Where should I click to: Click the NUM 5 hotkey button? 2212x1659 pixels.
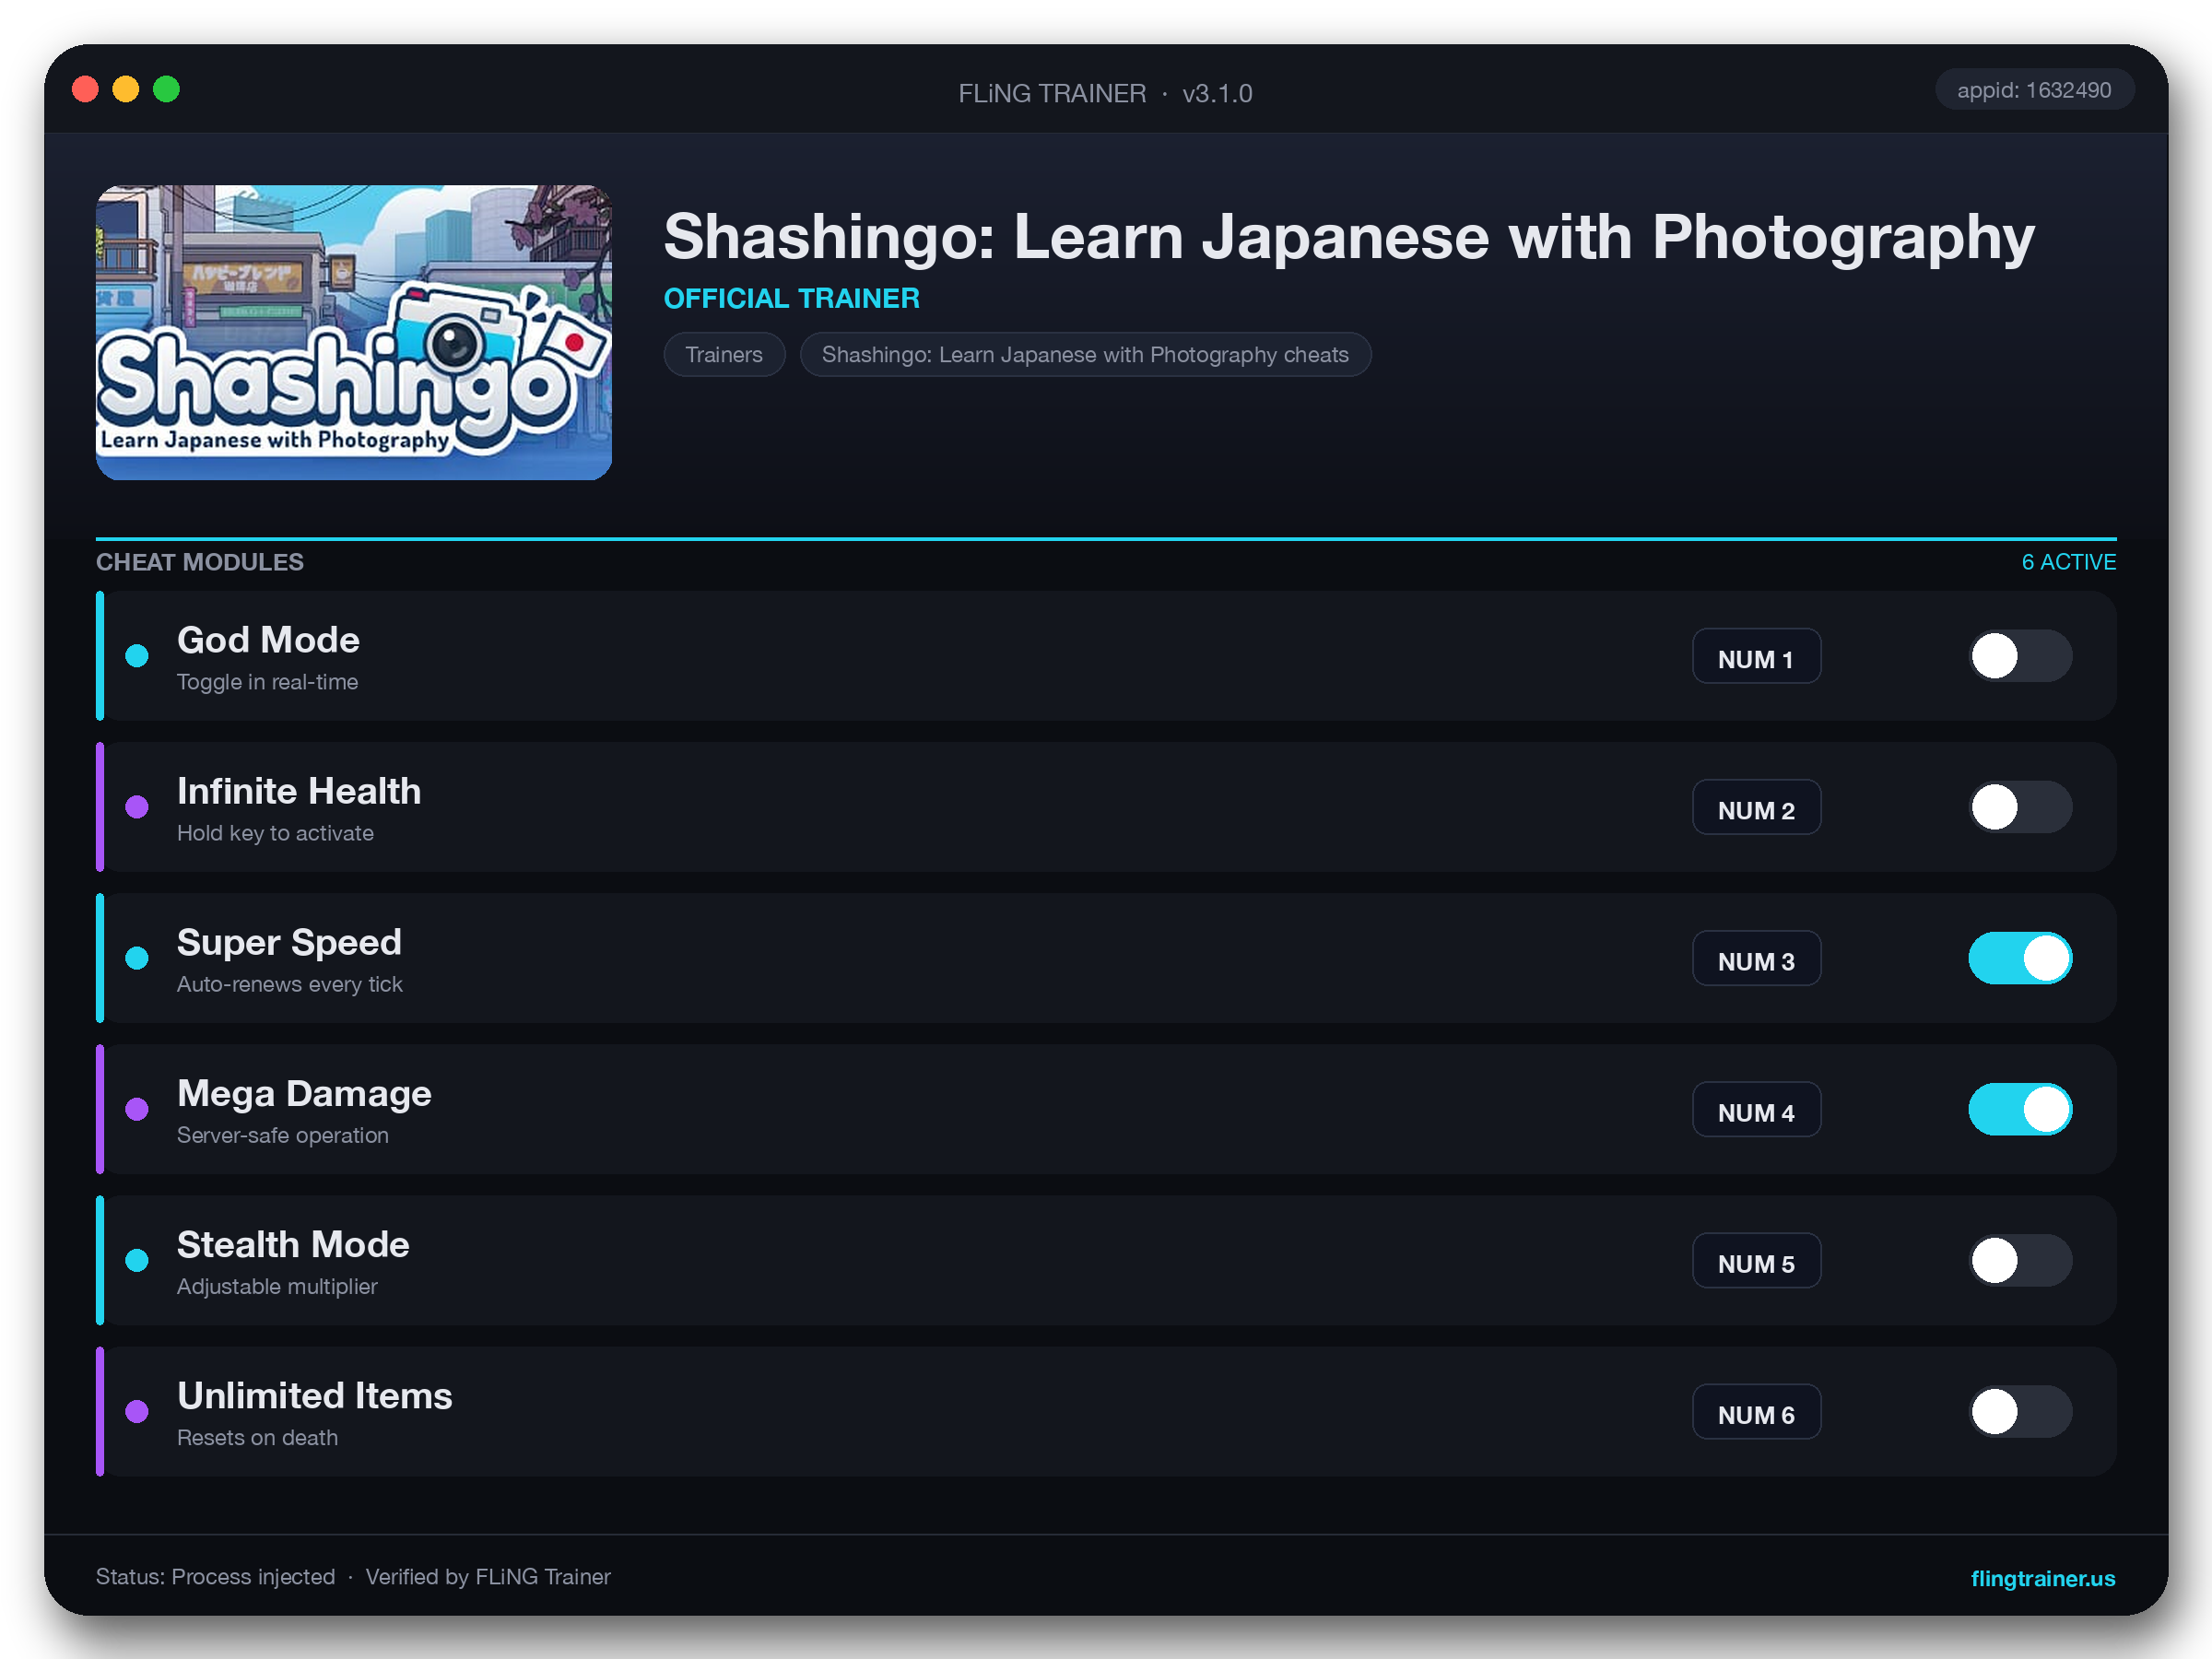[1756, 1261]
